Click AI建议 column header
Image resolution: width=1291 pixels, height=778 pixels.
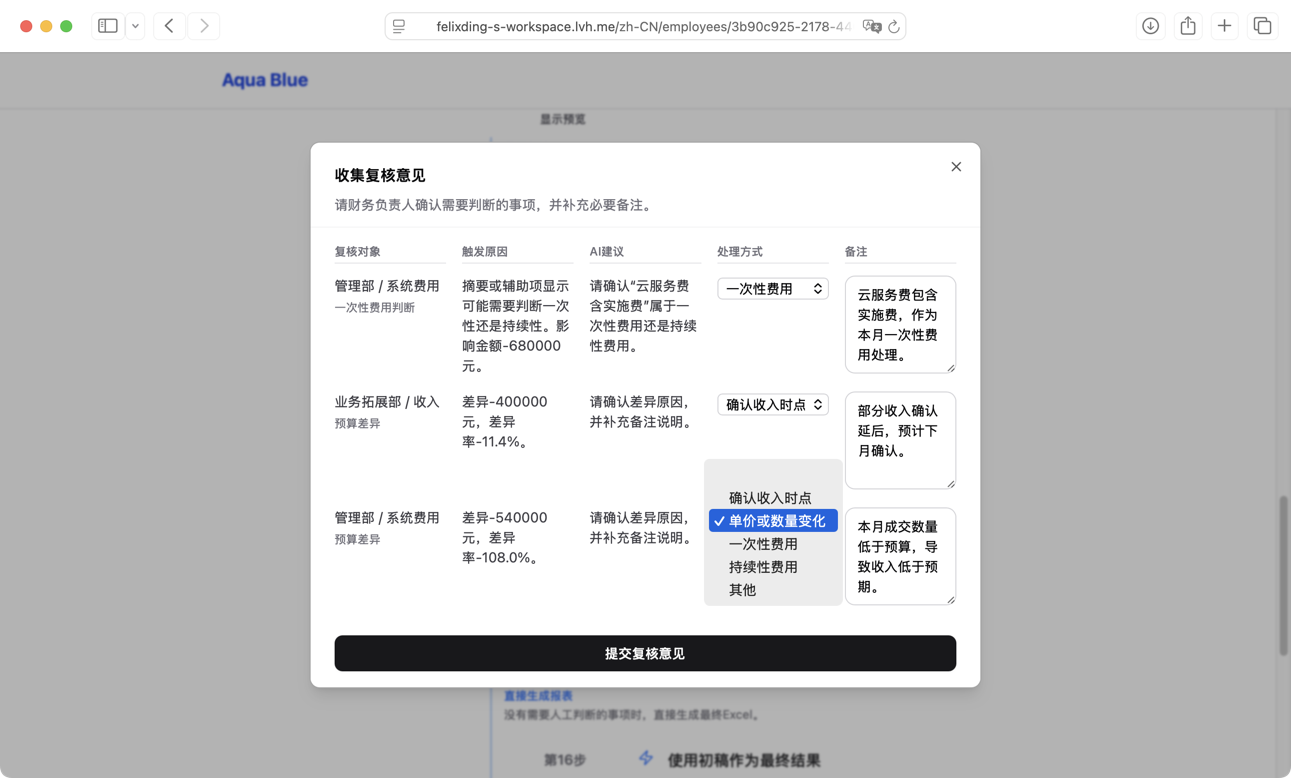pos(607,251)
